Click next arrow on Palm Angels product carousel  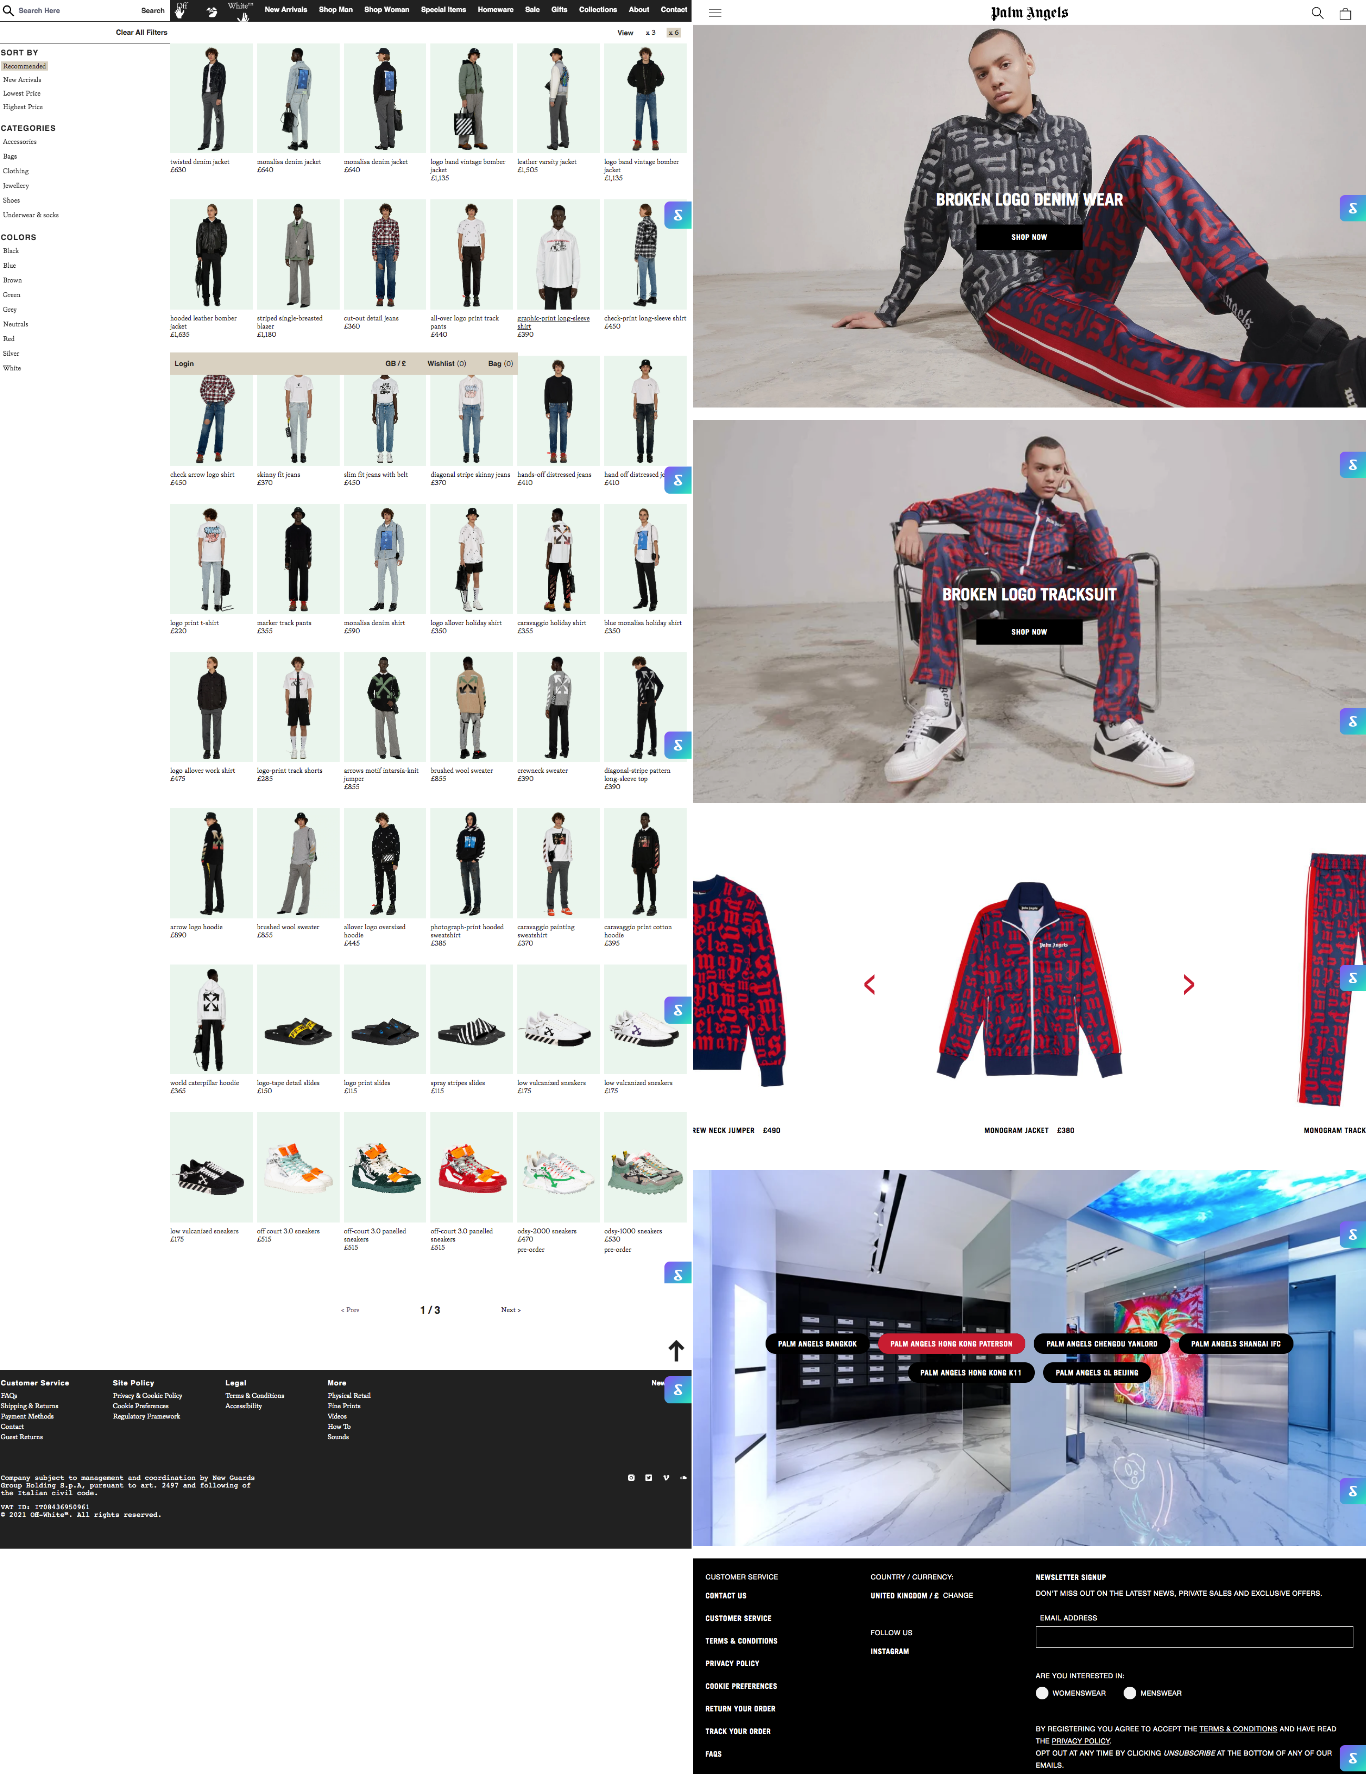[x=1188, y=985]
